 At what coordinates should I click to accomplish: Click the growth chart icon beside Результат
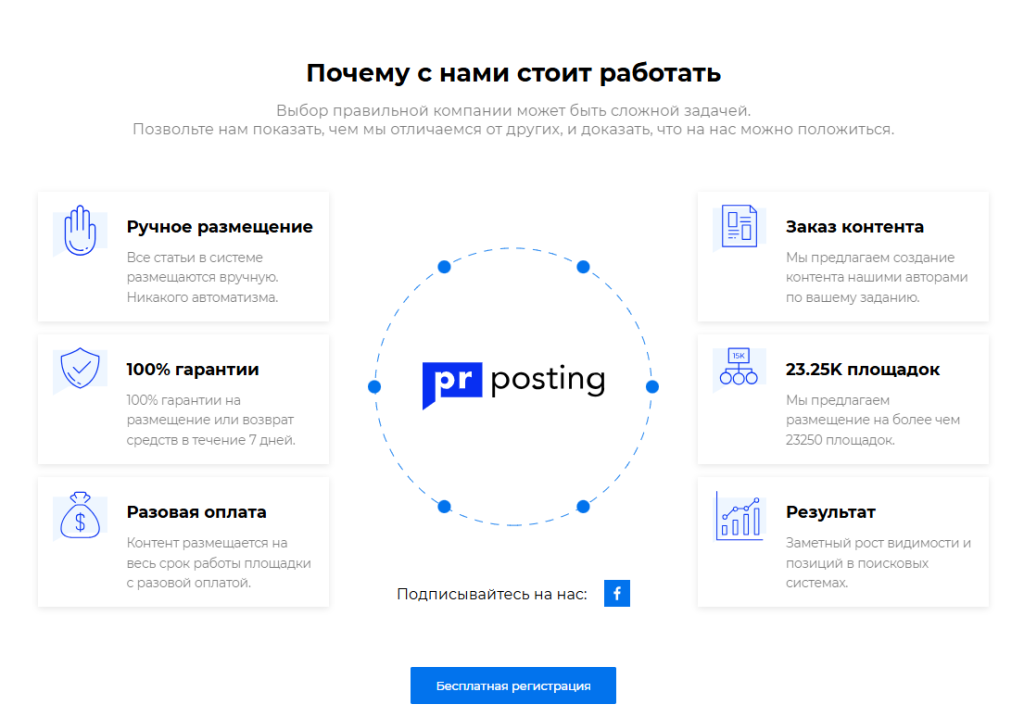[x=739, y=517]
